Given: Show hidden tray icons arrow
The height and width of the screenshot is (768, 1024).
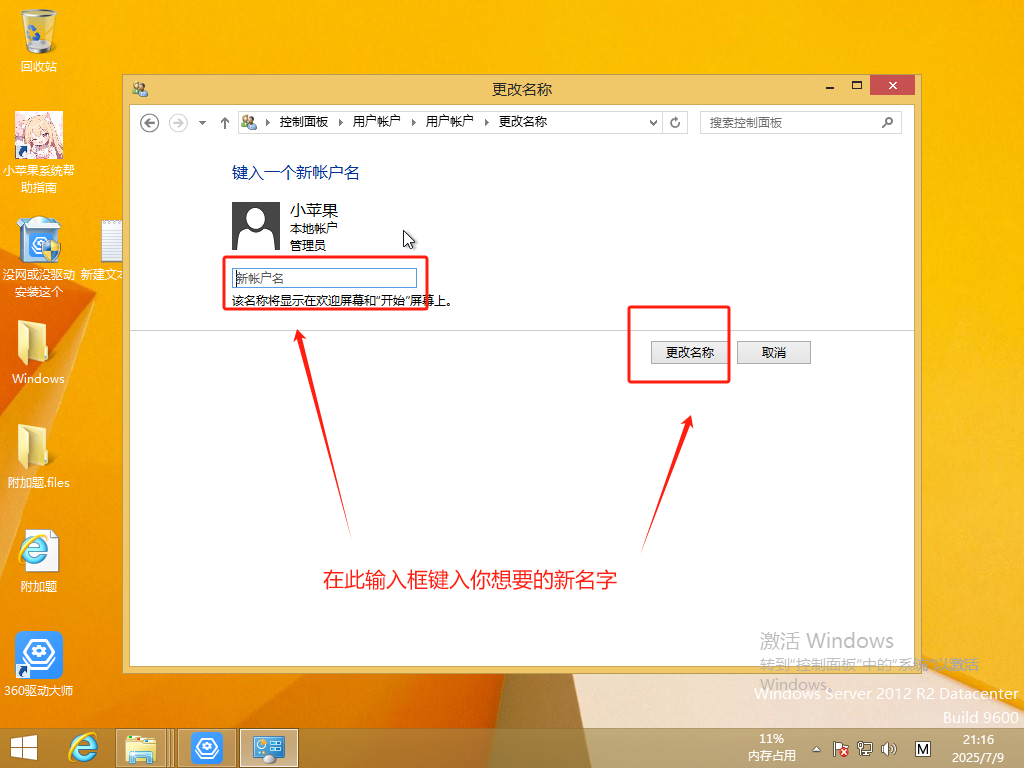Looking at the screenshot, I should click(x=816, y=749).
